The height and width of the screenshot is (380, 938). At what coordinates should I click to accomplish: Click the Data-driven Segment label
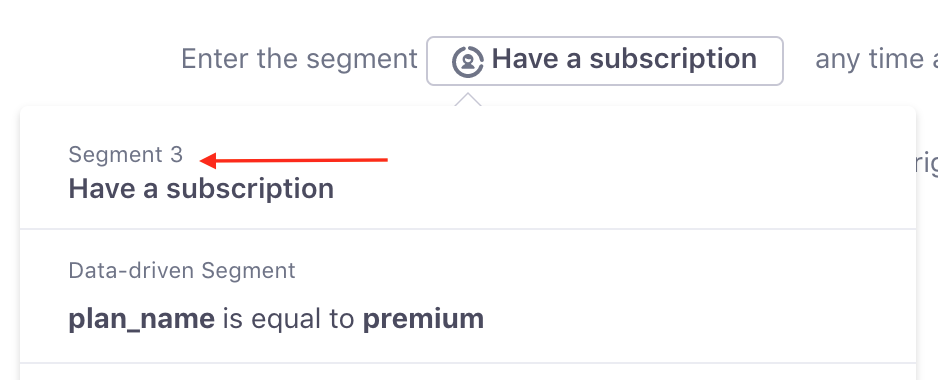(x=182, y=270)
